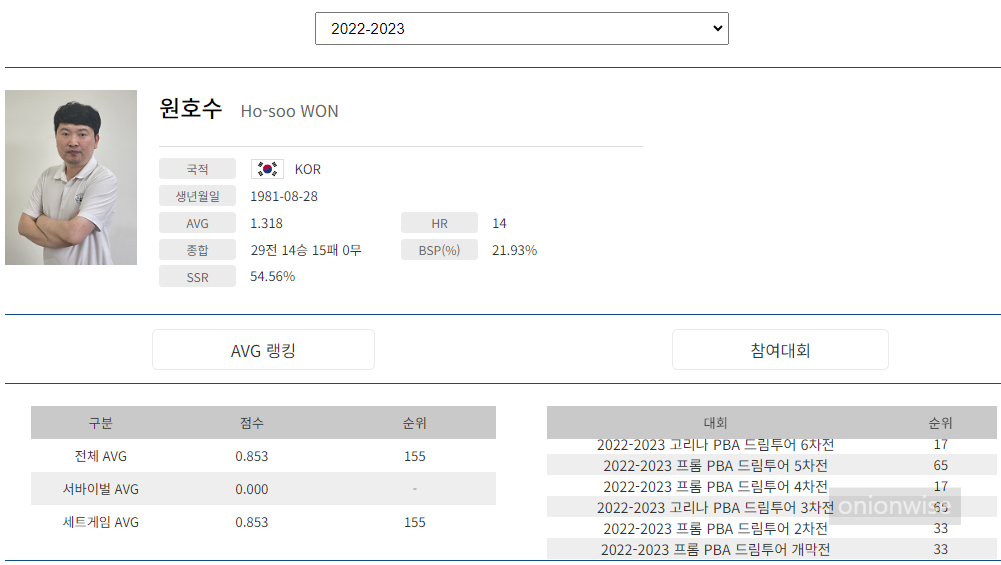Click the 전체 AVG score 0.853

[252, 456]
